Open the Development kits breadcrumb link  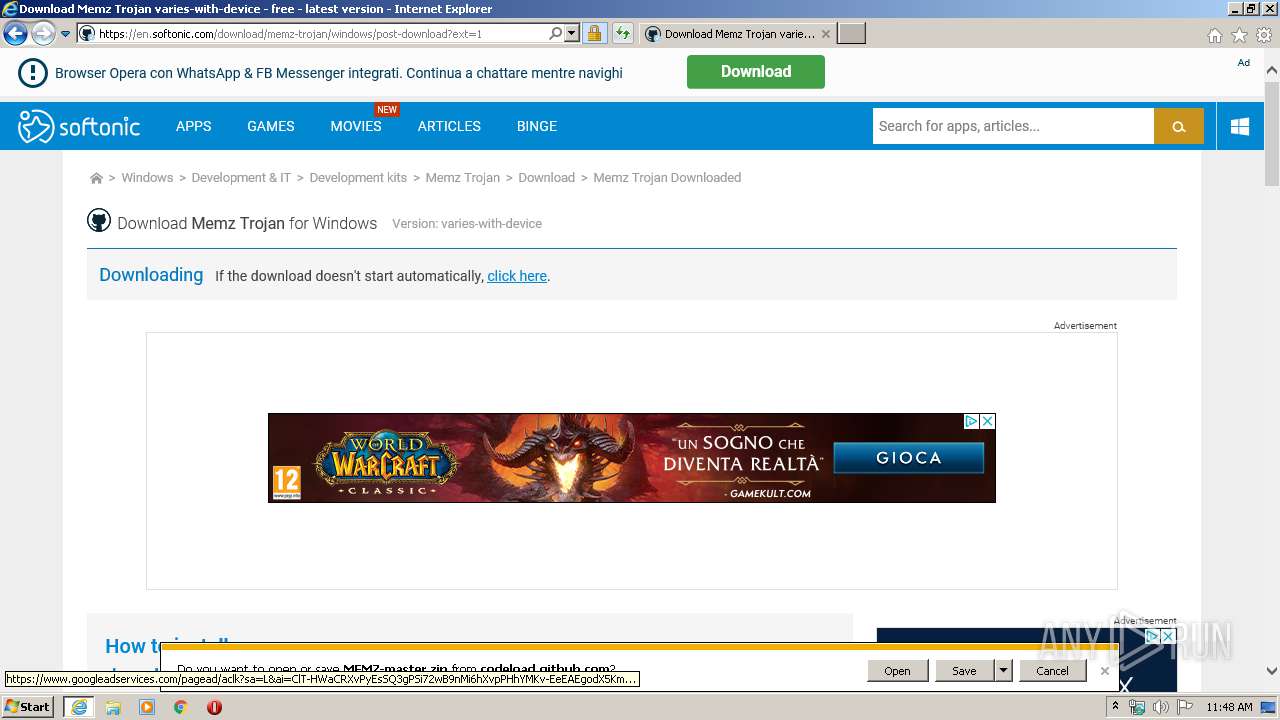358,178
